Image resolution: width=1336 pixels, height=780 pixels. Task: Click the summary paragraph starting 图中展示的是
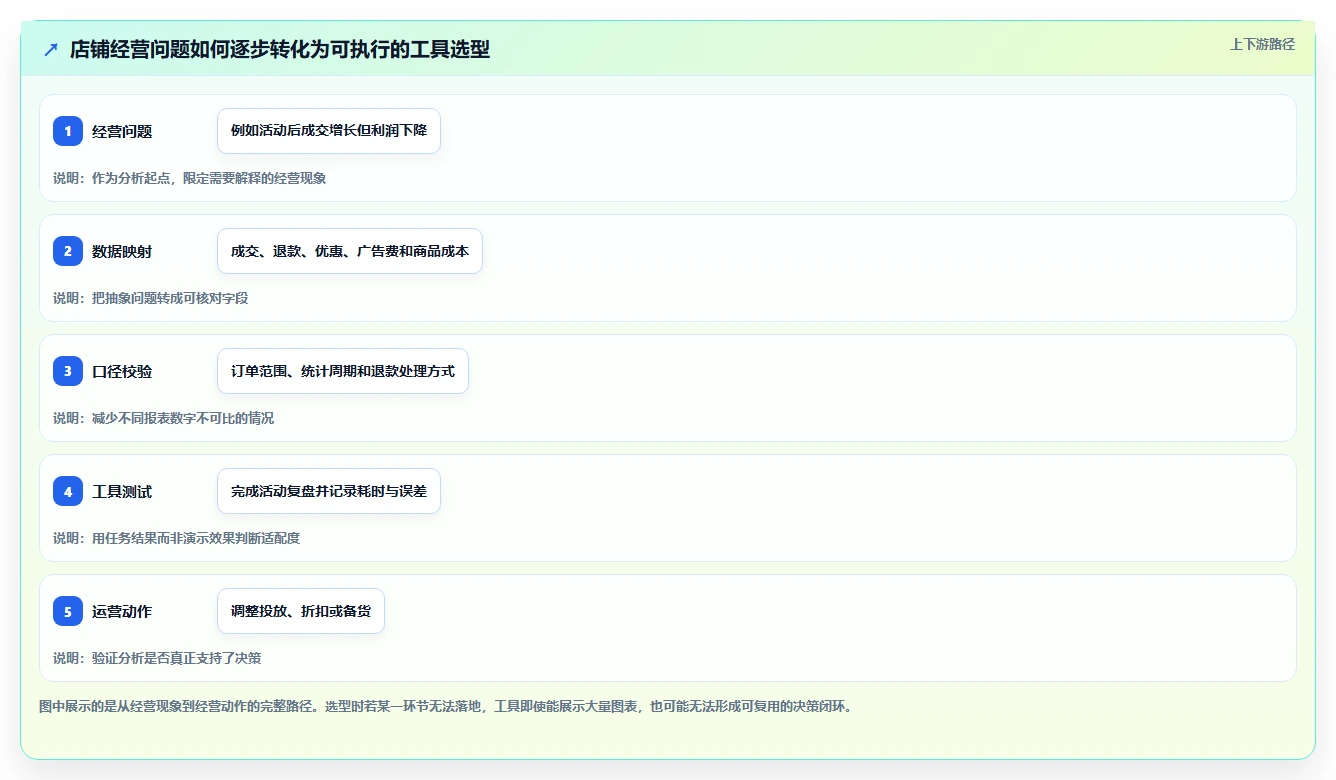click(x=446, y=706)
